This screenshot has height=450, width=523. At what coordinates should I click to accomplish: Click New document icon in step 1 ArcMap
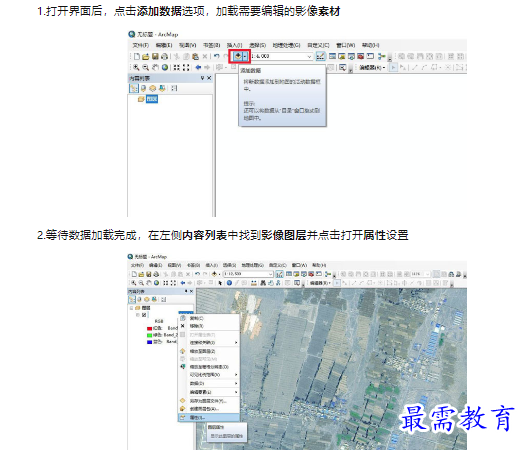pos(136,56)
